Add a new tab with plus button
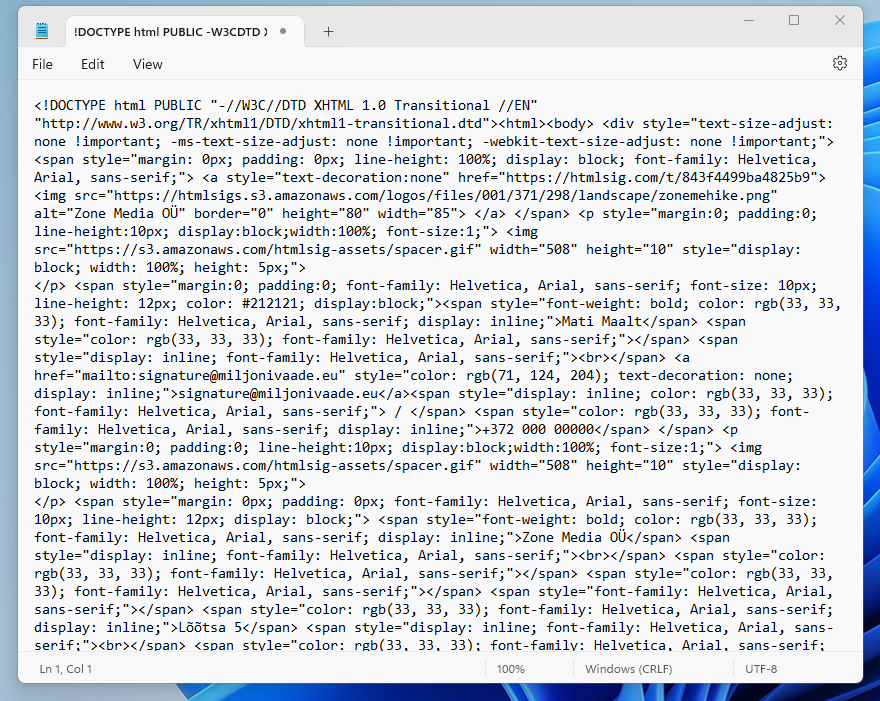Screen dimensions: 880x701 pos(328,31)
